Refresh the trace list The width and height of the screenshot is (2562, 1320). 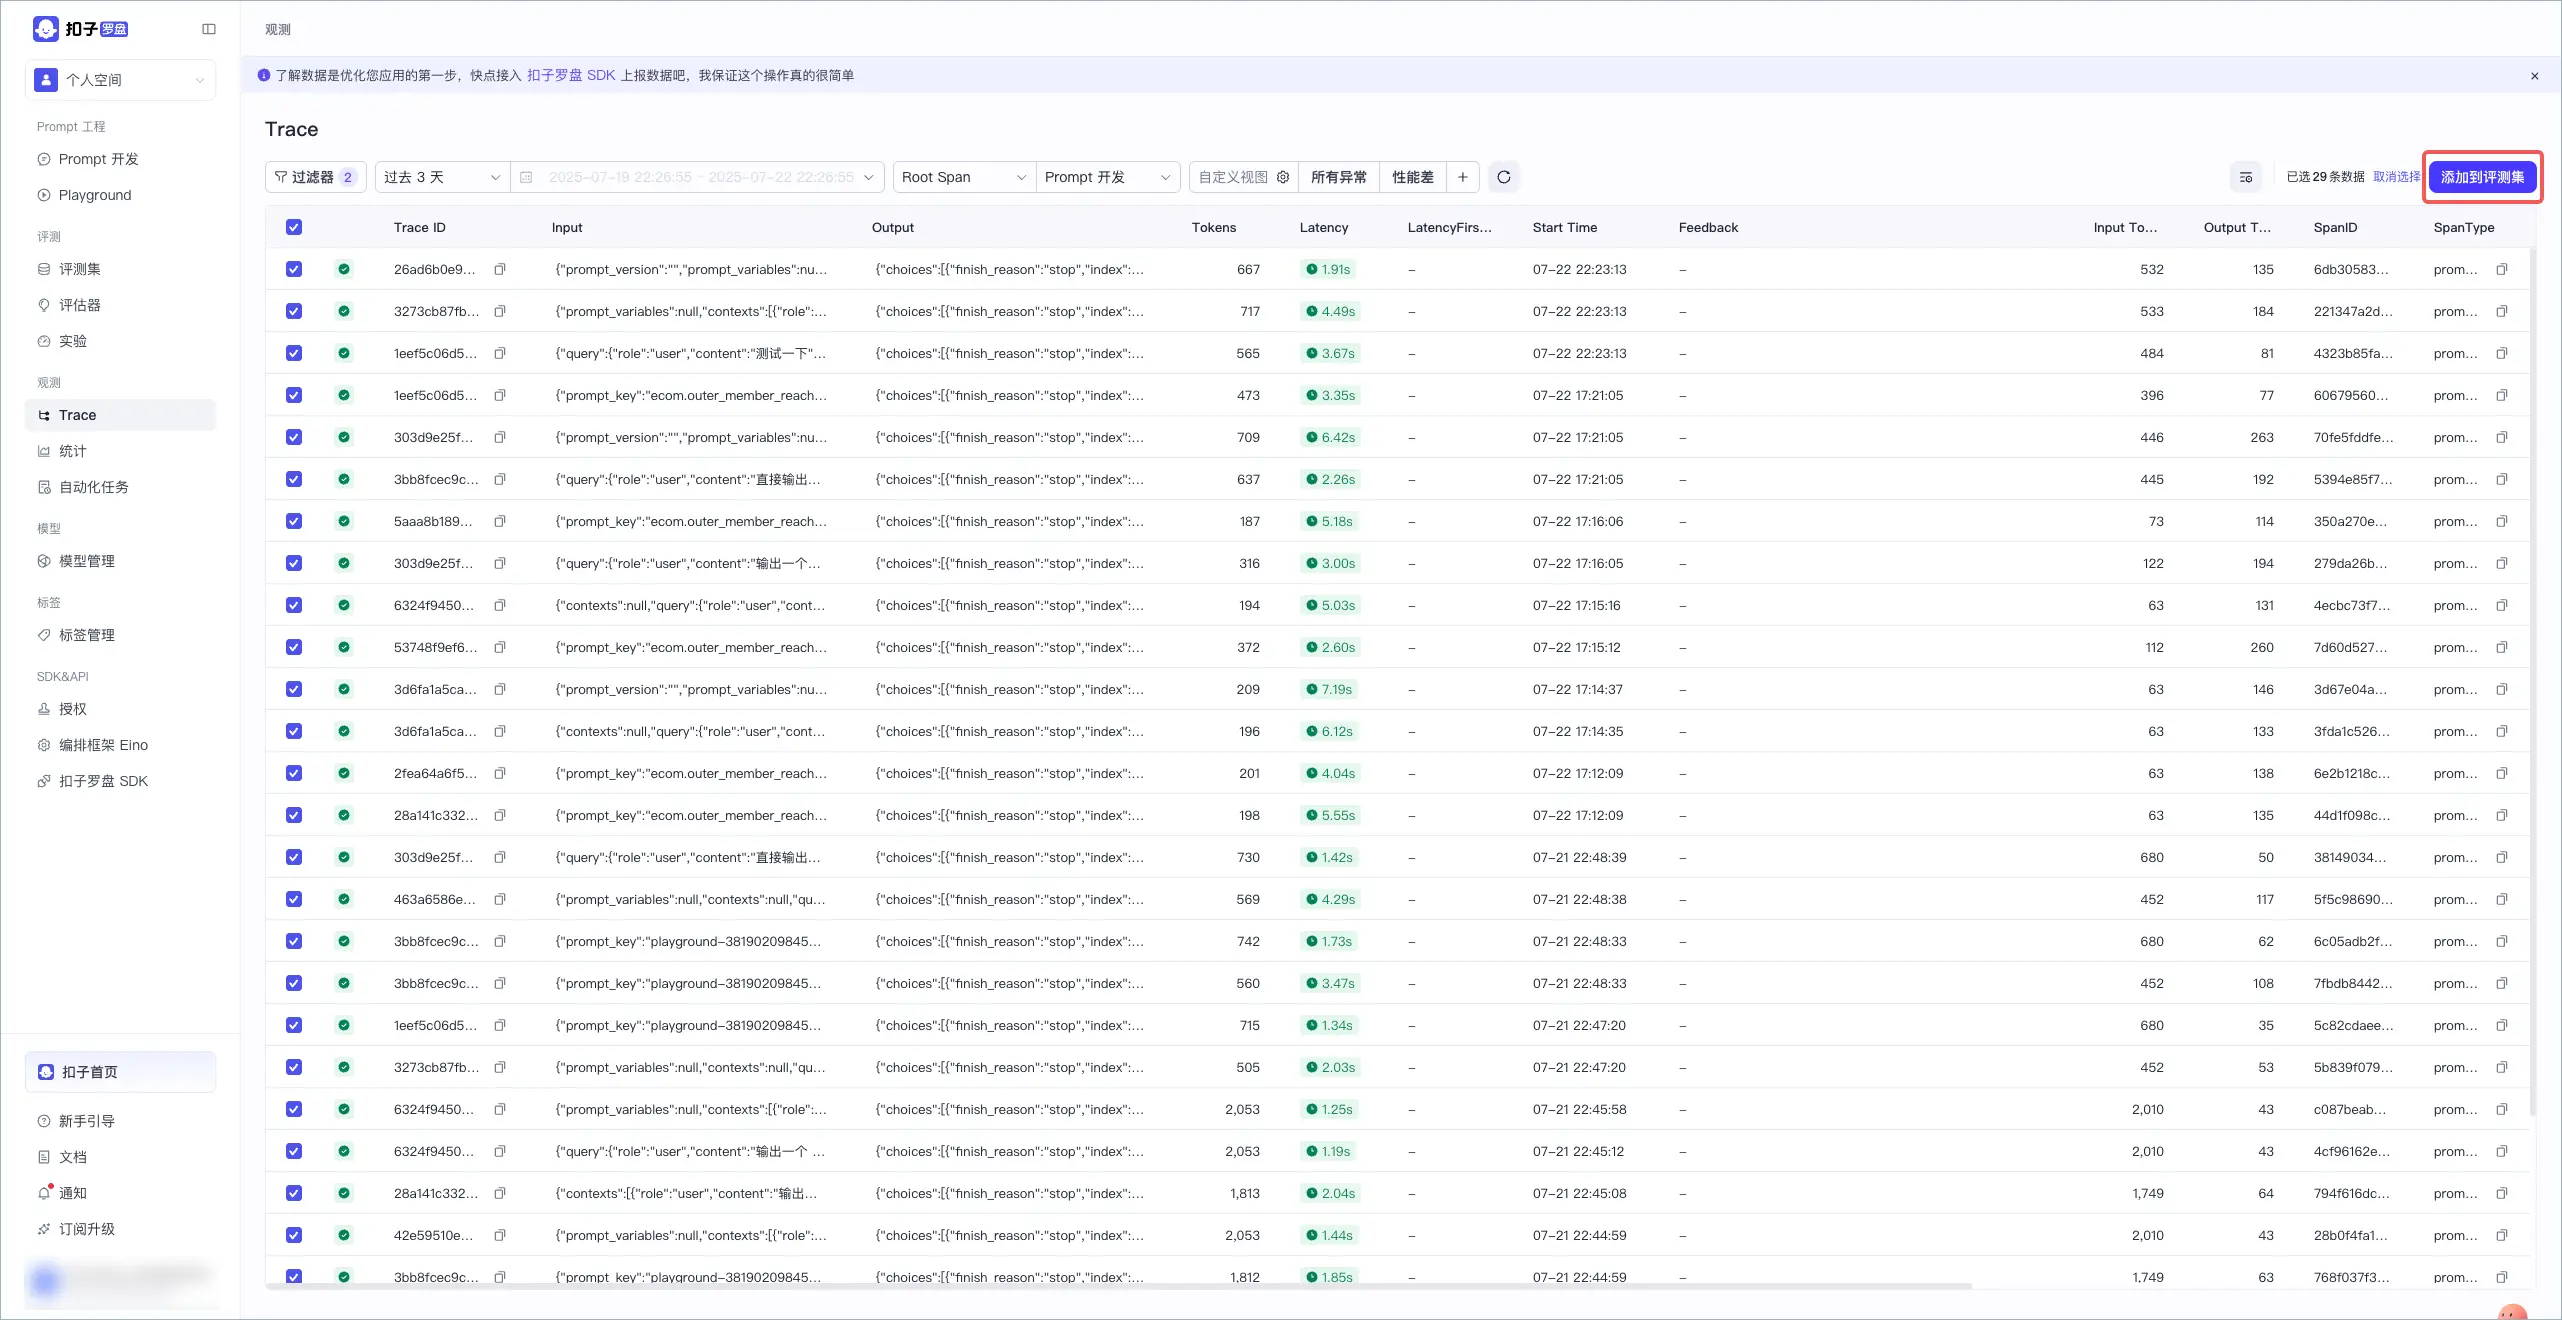click(x=1504, y=177)
